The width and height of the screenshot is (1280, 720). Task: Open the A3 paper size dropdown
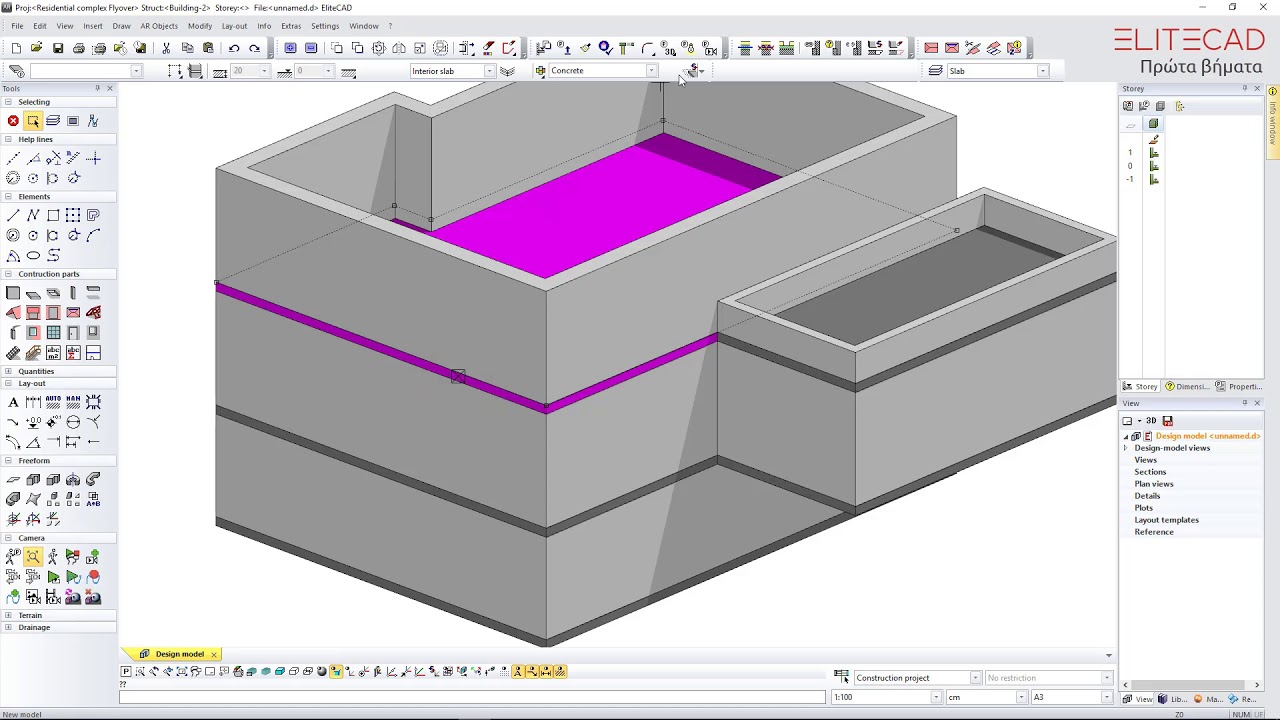pos(1106,697)
